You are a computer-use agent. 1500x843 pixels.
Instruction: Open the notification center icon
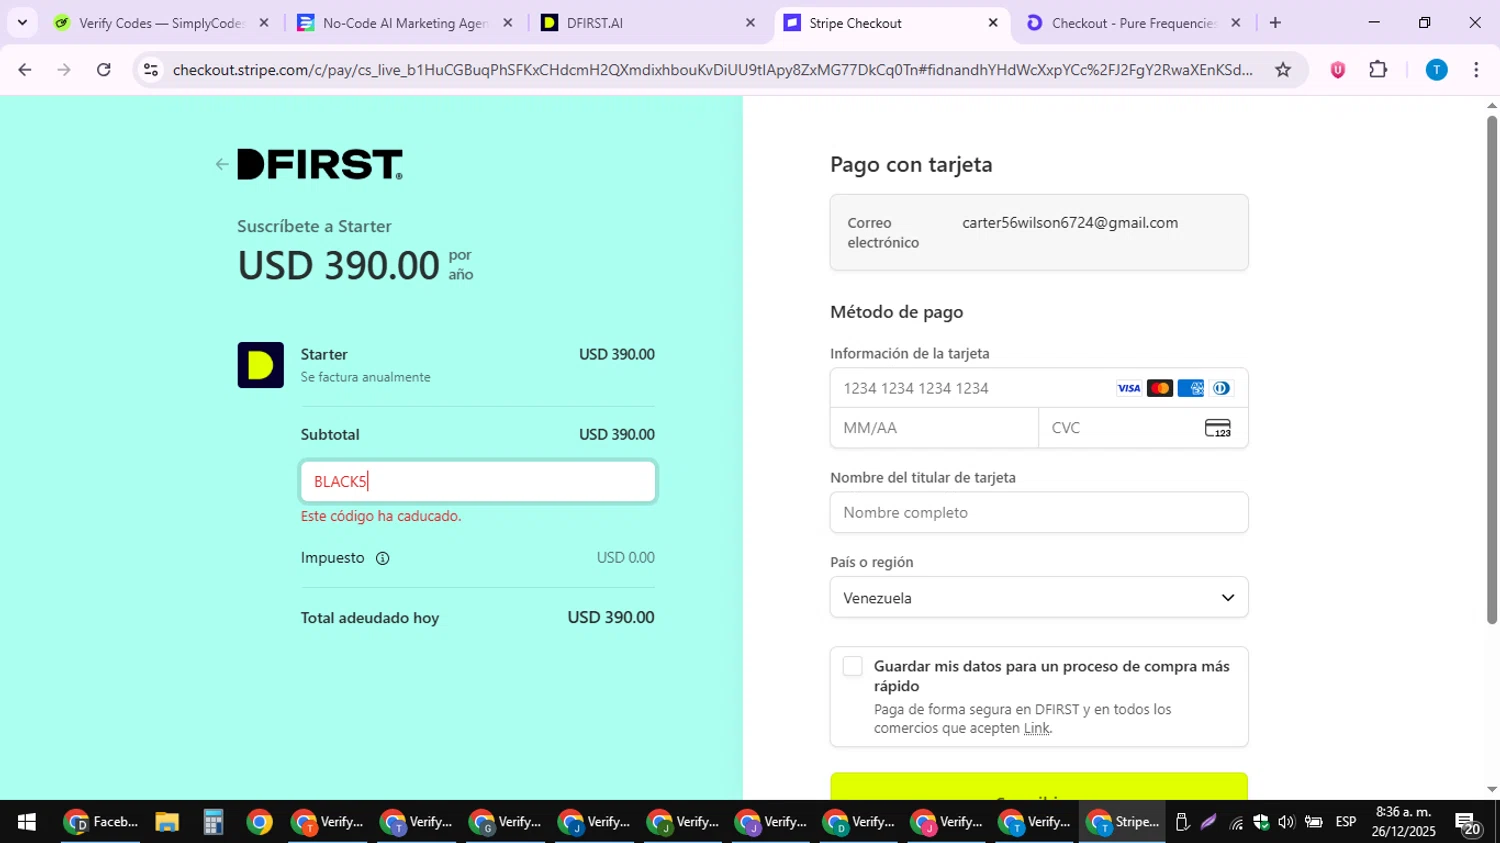tap(1468, 823)
